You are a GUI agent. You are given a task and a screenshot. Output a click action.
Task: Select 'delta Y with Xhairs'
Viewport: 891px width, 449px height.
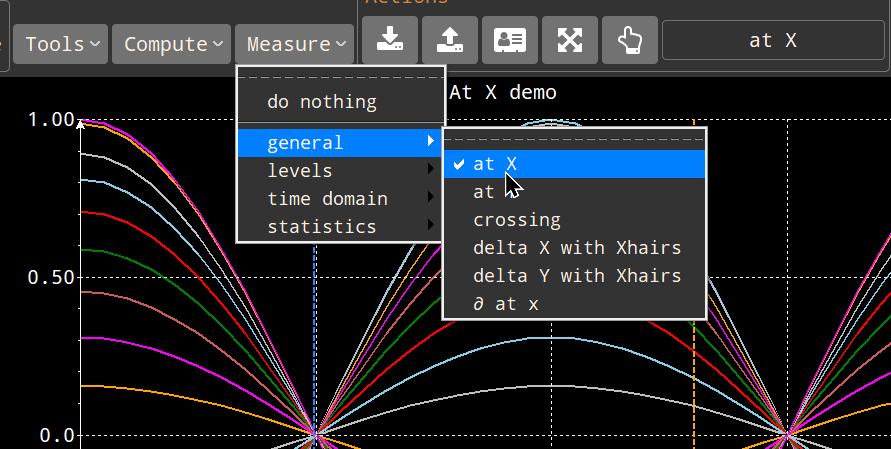click(577, 276)
